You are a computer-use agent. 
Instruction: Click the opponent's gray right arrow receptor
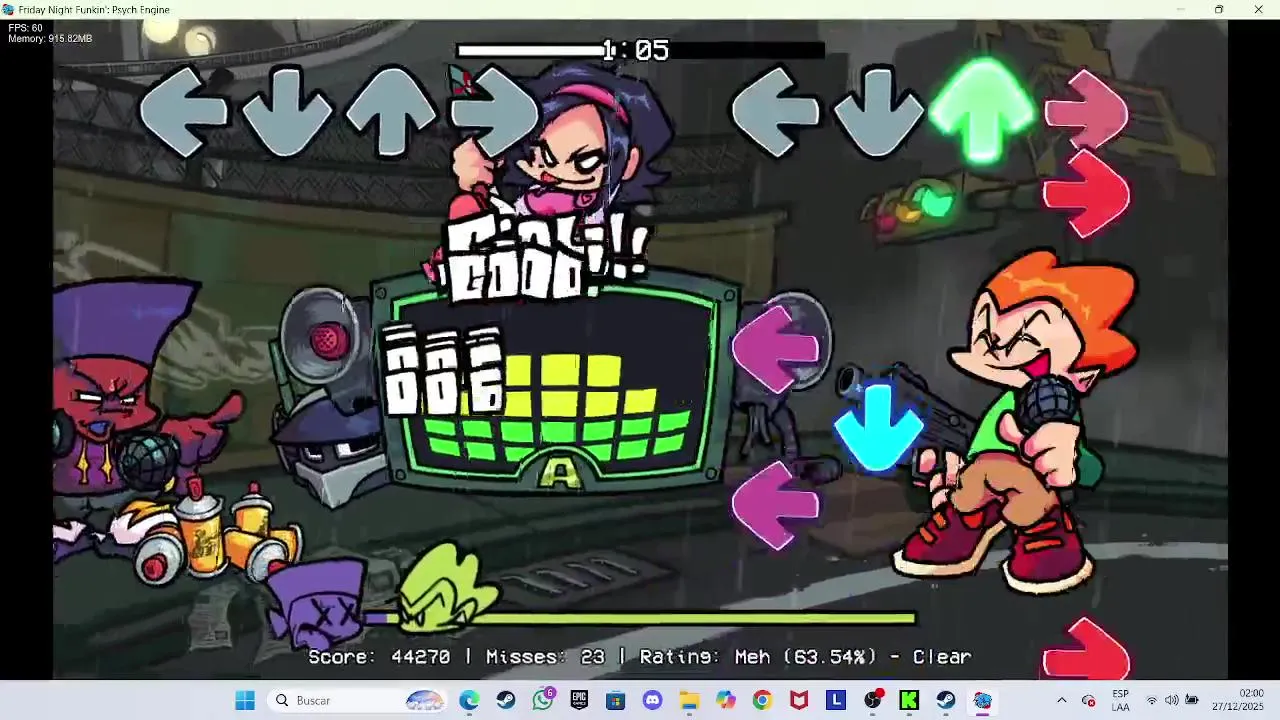click(x=495, y=112)
